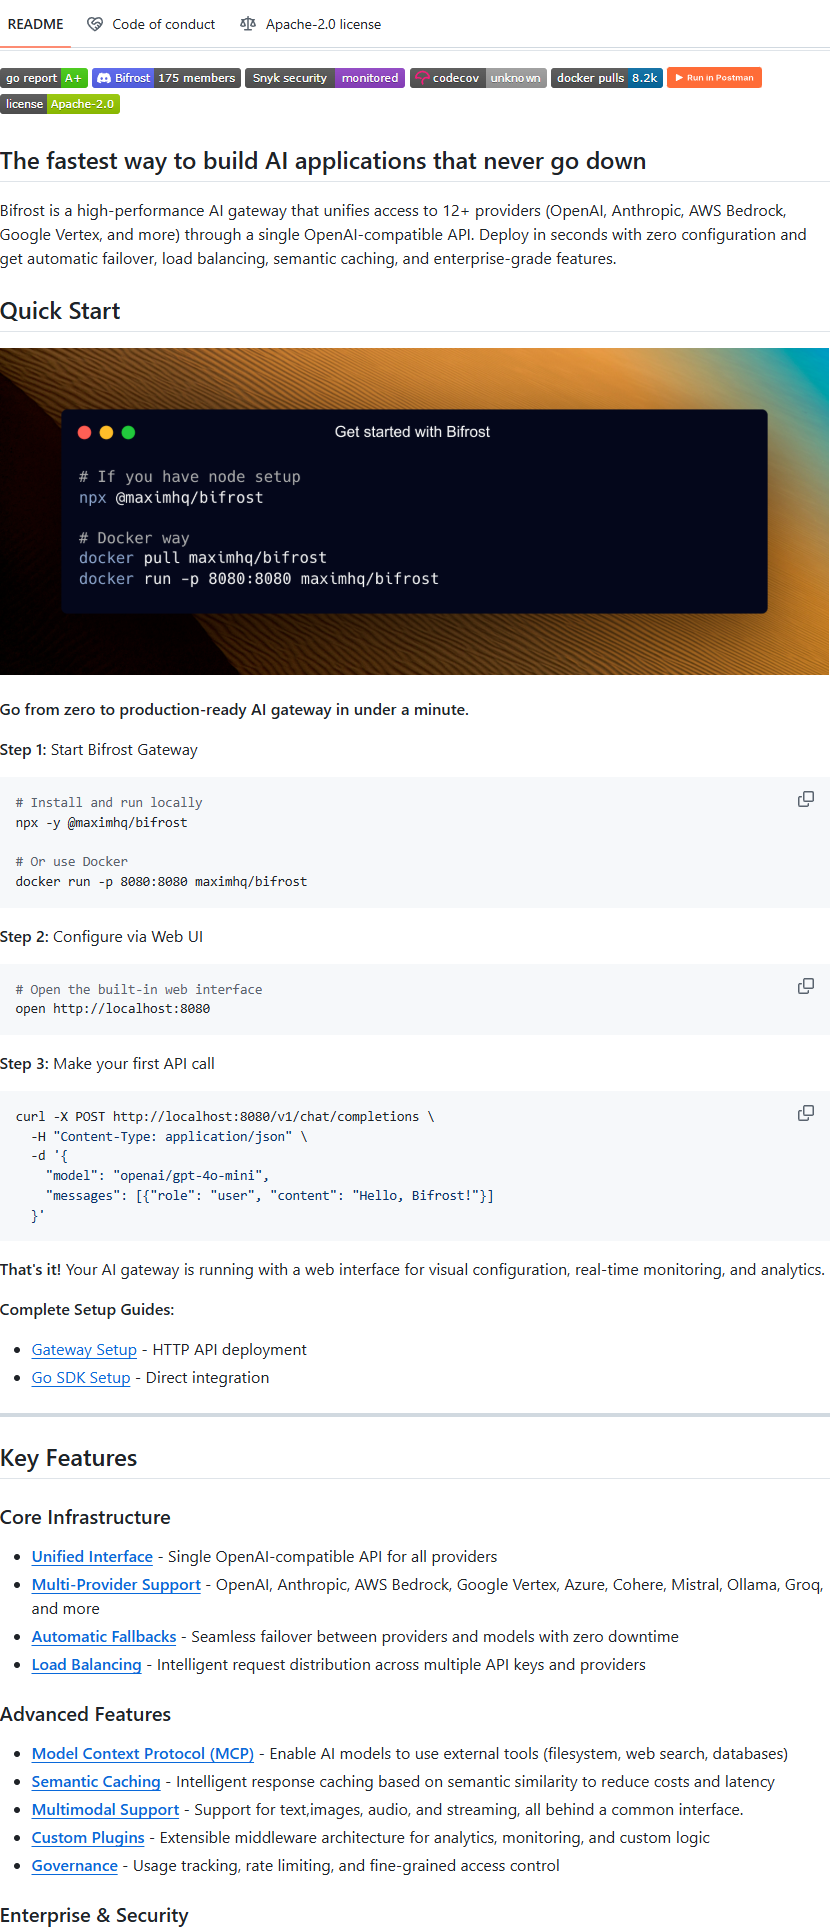Open the Governance link
Viewport: 830px width, 1932px height.
coord(75,1866)
